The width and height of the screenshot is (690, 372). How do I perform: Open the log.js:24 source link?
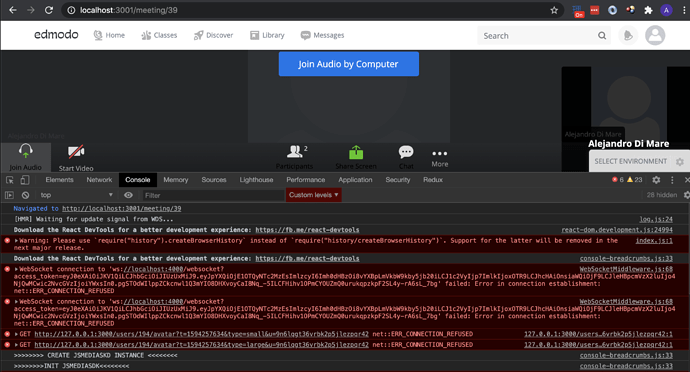pos(656,219)
